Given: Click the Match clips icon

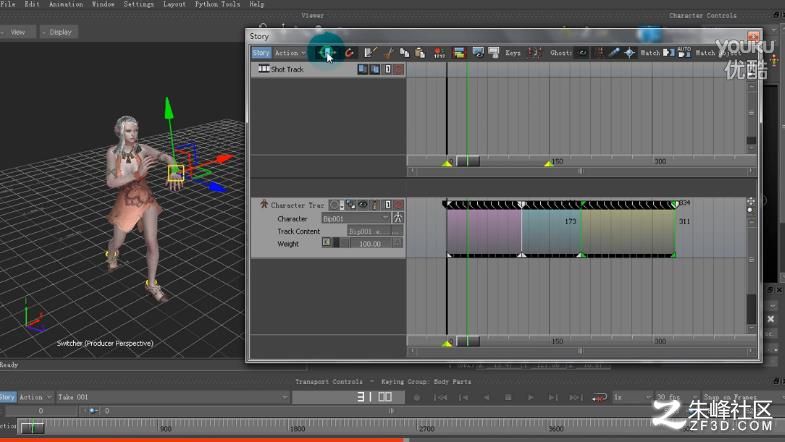Looking at the screenshot, I should pyautogui.click(x=668, y=53).
